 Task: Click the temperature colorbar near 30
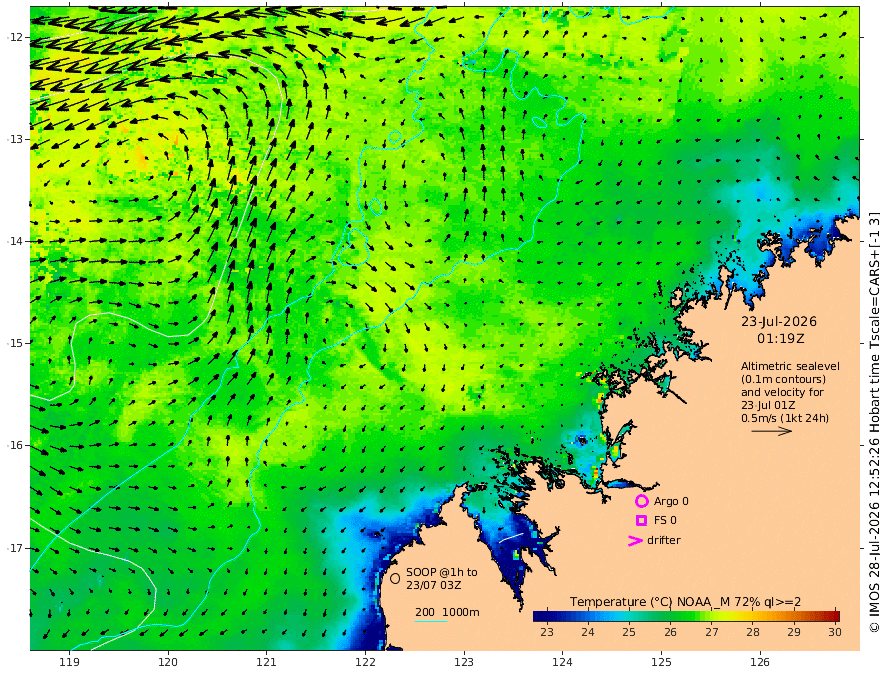pos(835,616)
